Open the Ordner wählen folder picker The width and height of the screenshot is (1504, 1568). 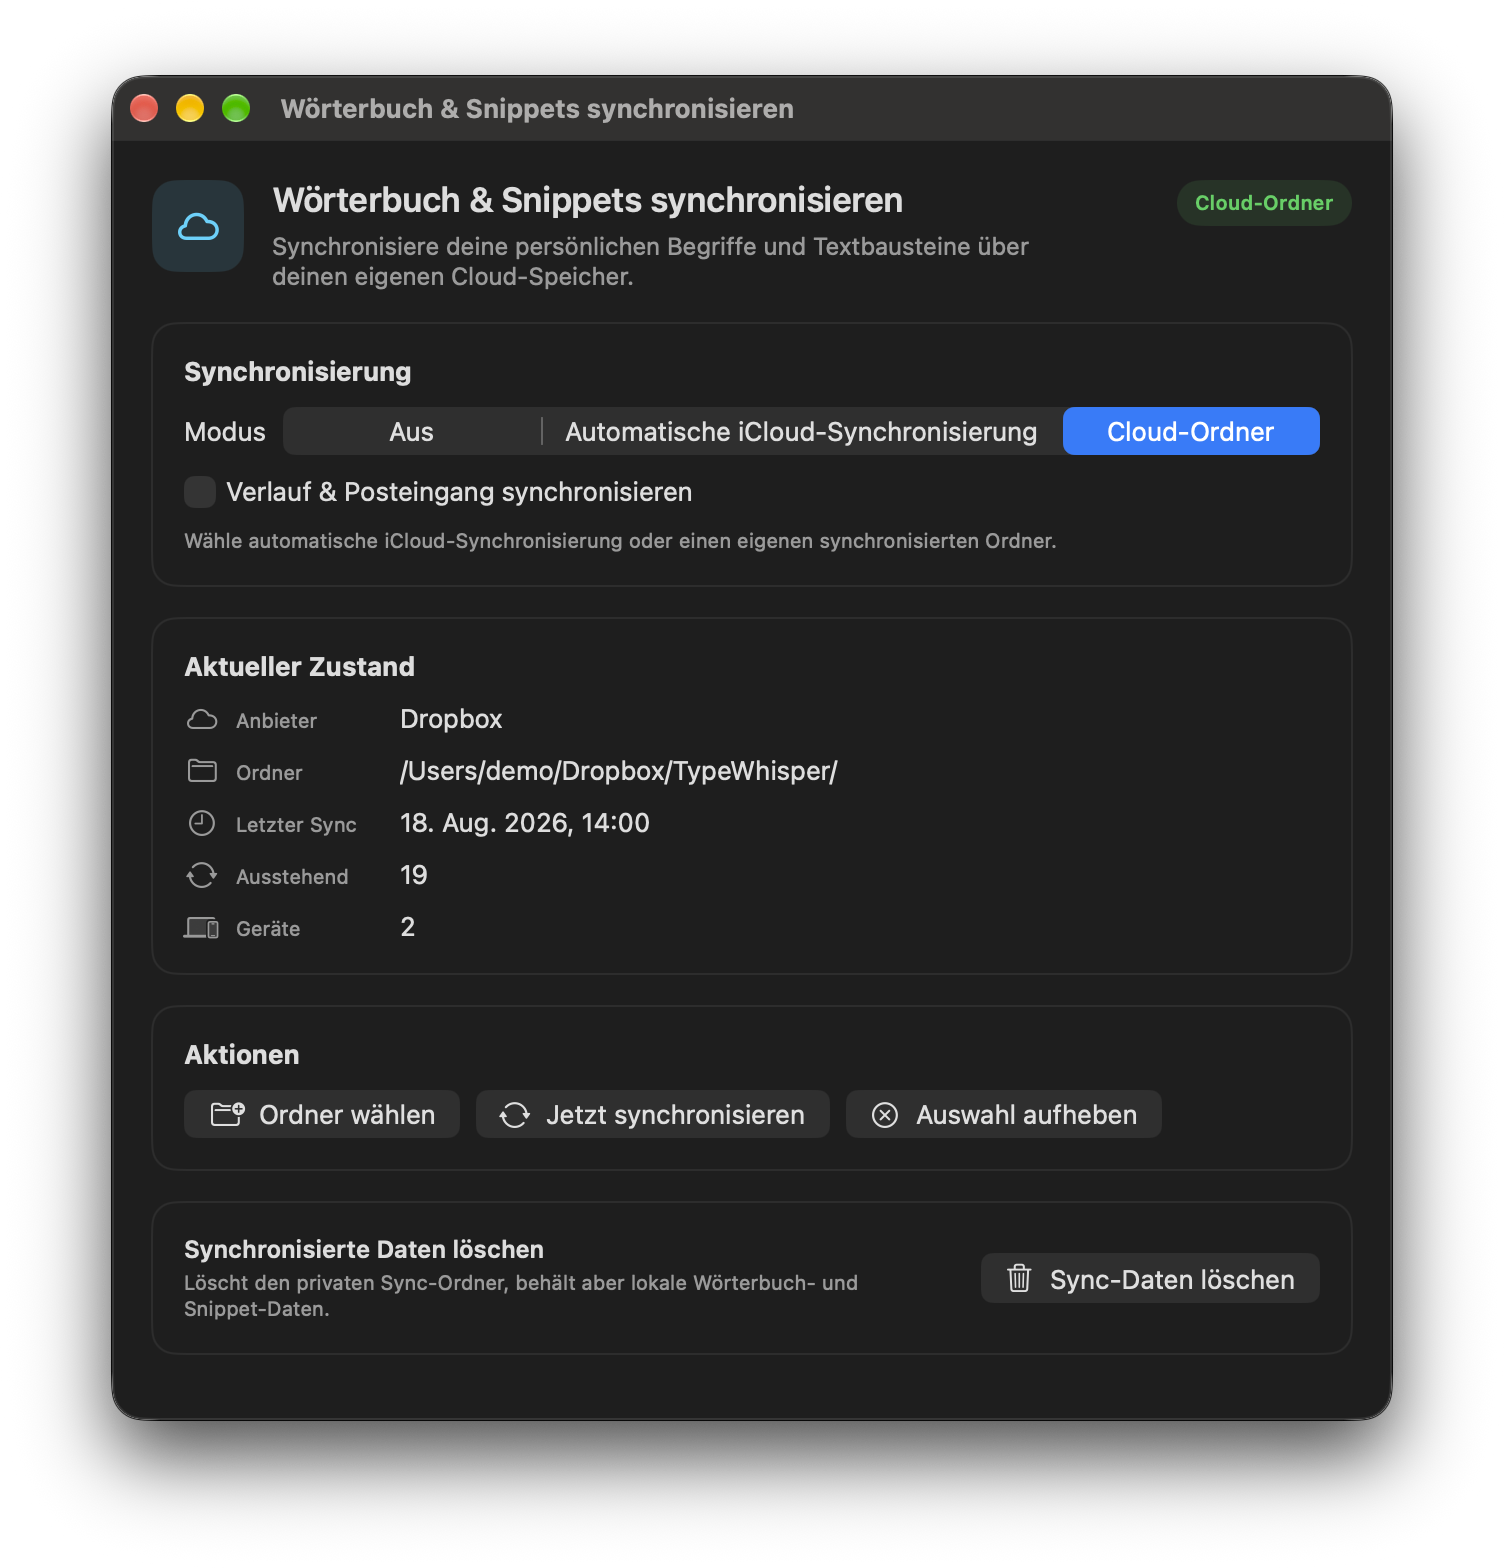[322, 1115]
